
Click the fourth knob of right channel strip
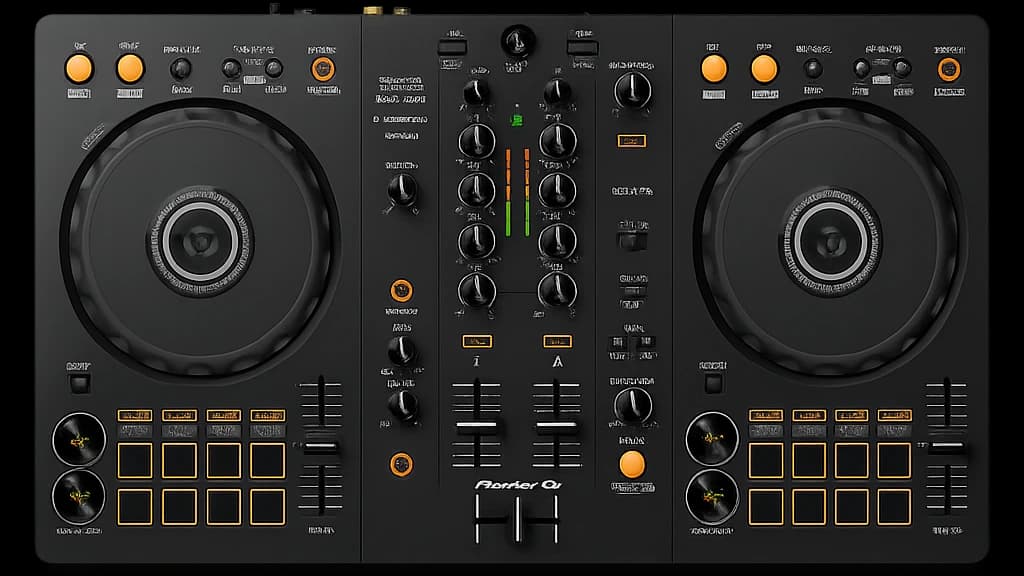pos(557,241)
